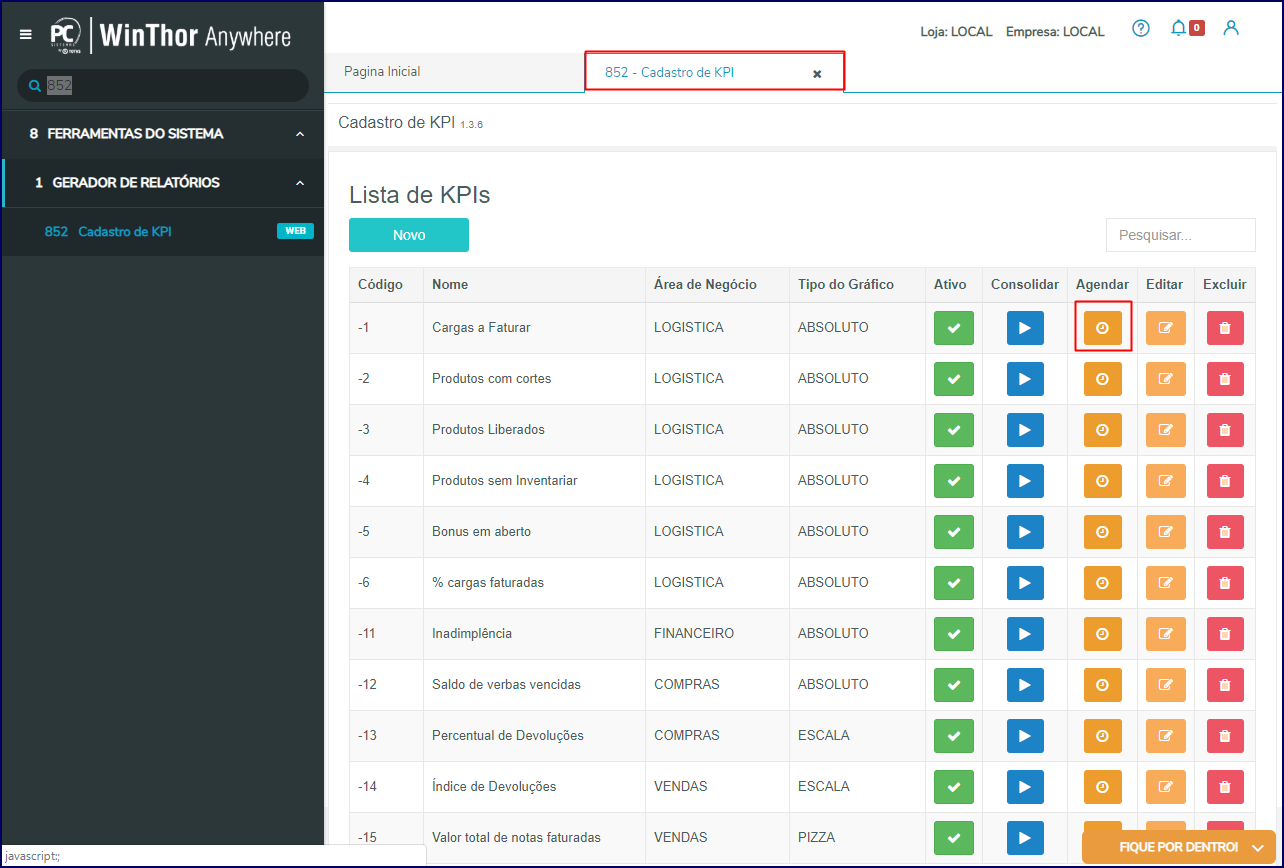Consolidate the % cargas faturadas KPI
The image size is (1284, 868).
tap(1025, 583)
